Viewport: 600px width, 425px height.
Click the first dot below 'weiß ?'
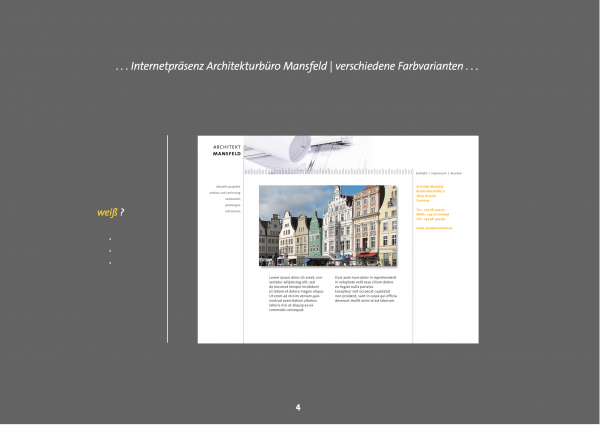click(110, 240)
